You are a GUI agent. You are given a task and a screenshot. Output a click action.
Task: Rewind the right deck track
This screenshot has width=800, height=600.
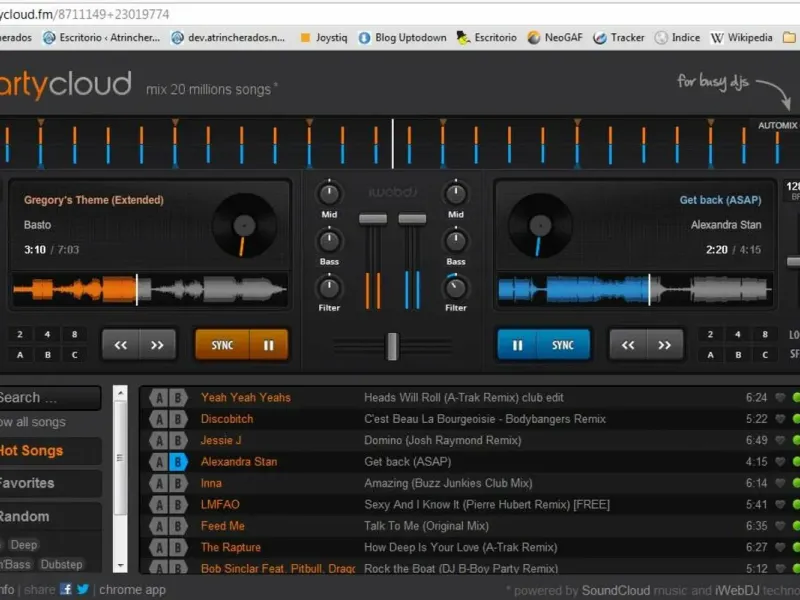click(628, 345)
